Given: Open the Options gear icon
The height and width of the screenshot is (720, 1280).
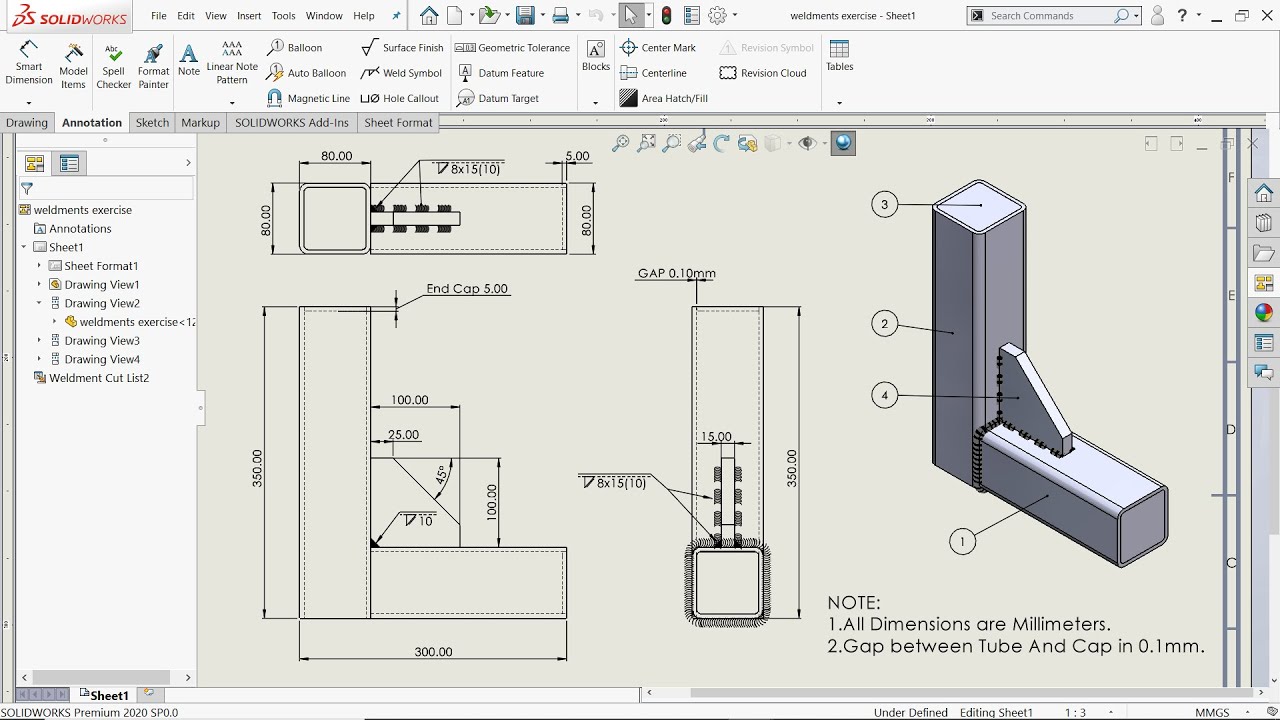Looking at the screenshot, I should pos(717,16).
